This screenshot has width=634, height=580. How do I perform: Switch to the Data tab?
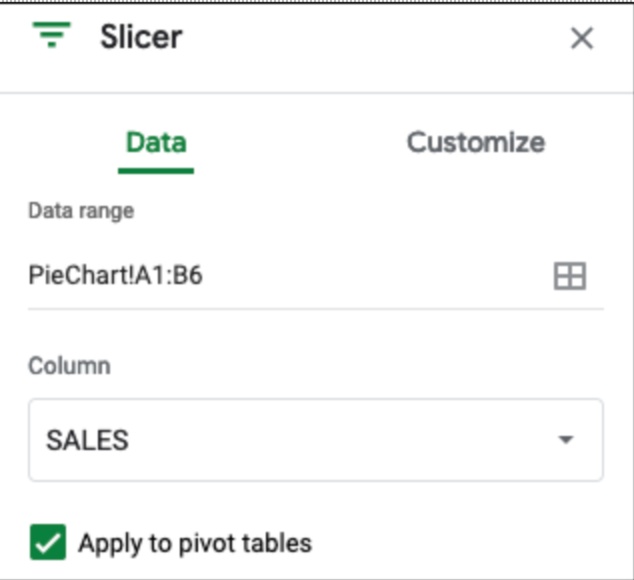pyautogui.click(x=156, y=142)
